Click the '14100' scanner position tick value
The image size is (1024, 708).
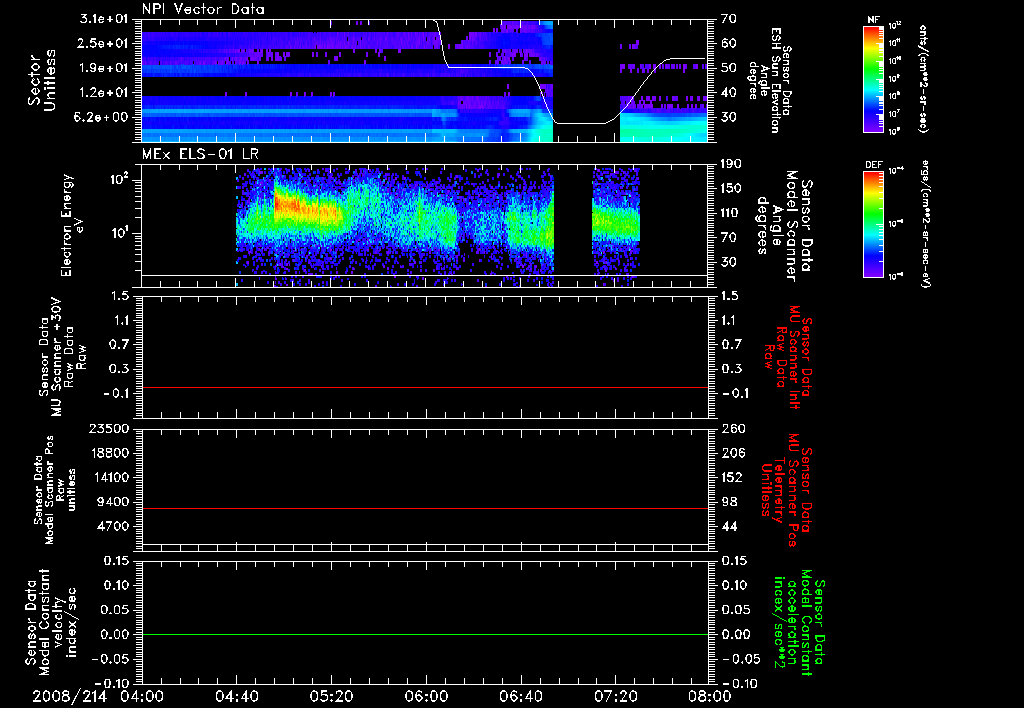click(109, 477)
